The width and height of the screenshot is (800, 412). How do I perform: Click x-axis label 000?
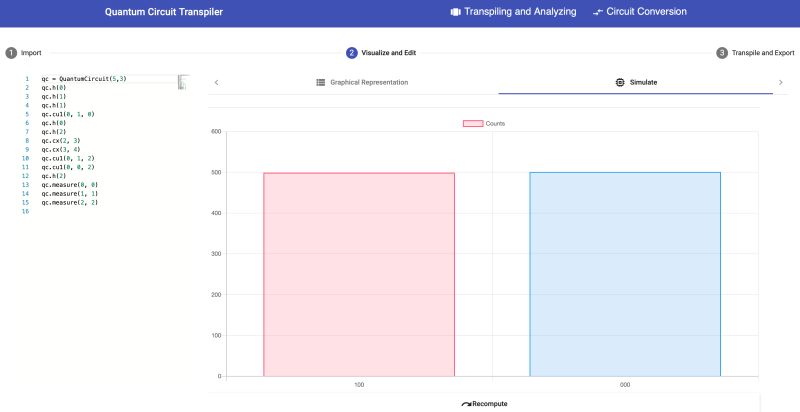[625, 385]
